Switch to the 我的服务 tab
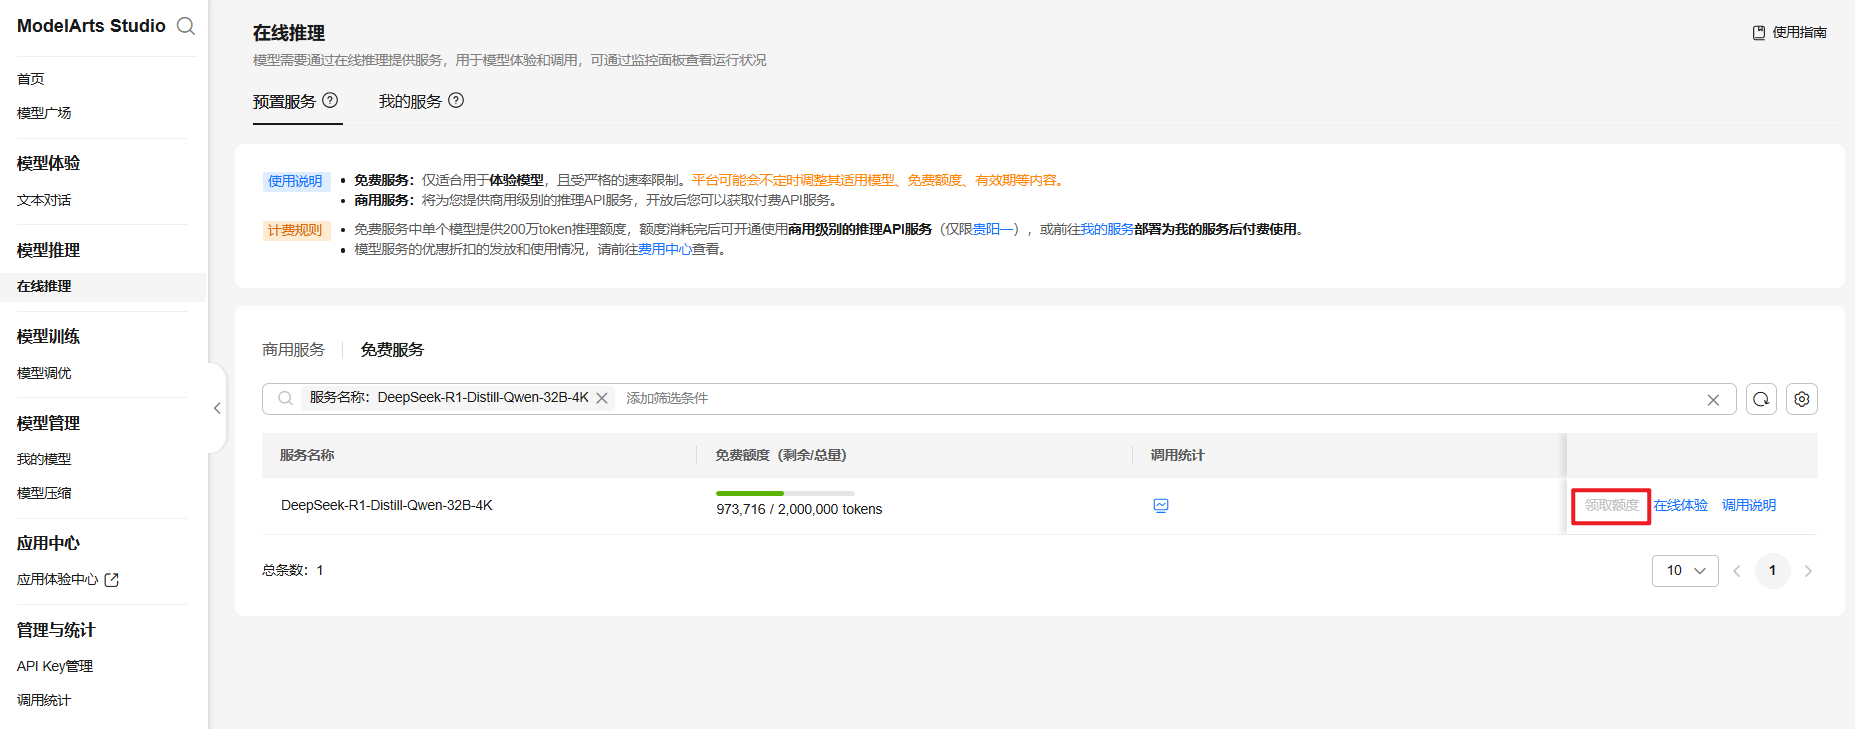Viewport: 1855px width, 729px height. pos(410,101)
